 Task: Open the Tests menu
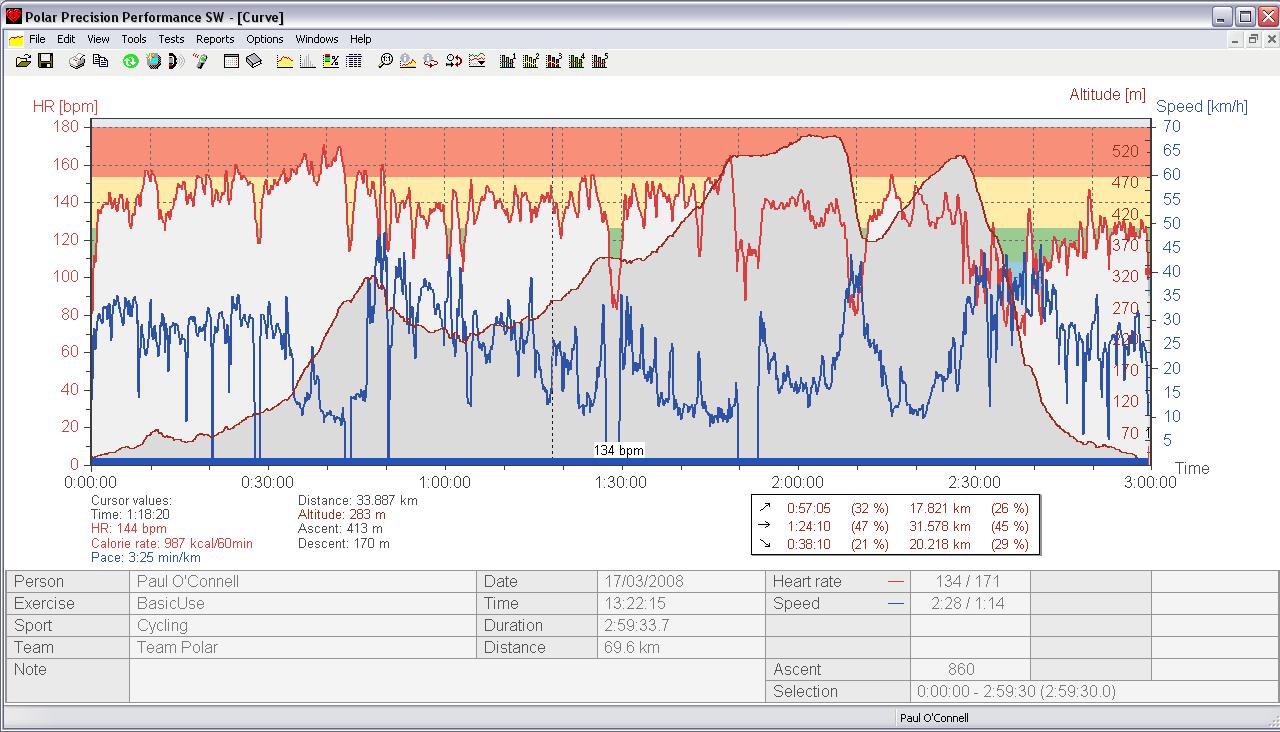click(x=171, y=39)
